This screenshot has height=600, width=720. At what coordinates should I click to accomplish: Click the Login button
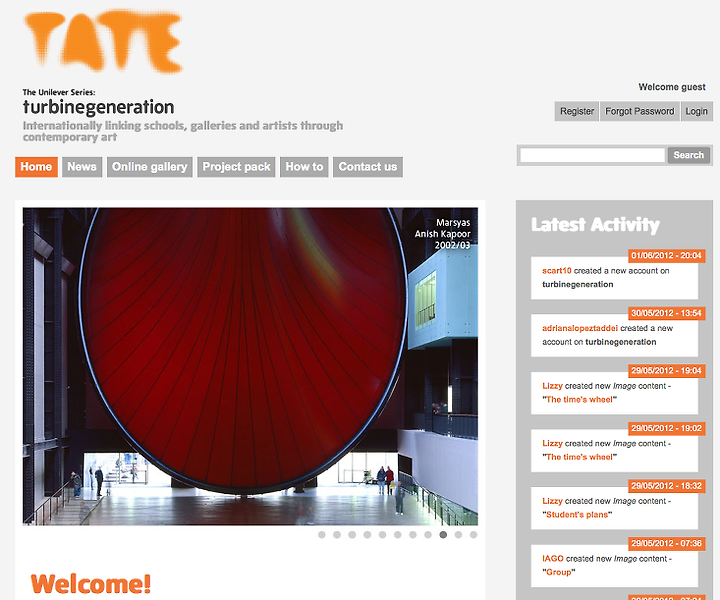click(697, 111)
